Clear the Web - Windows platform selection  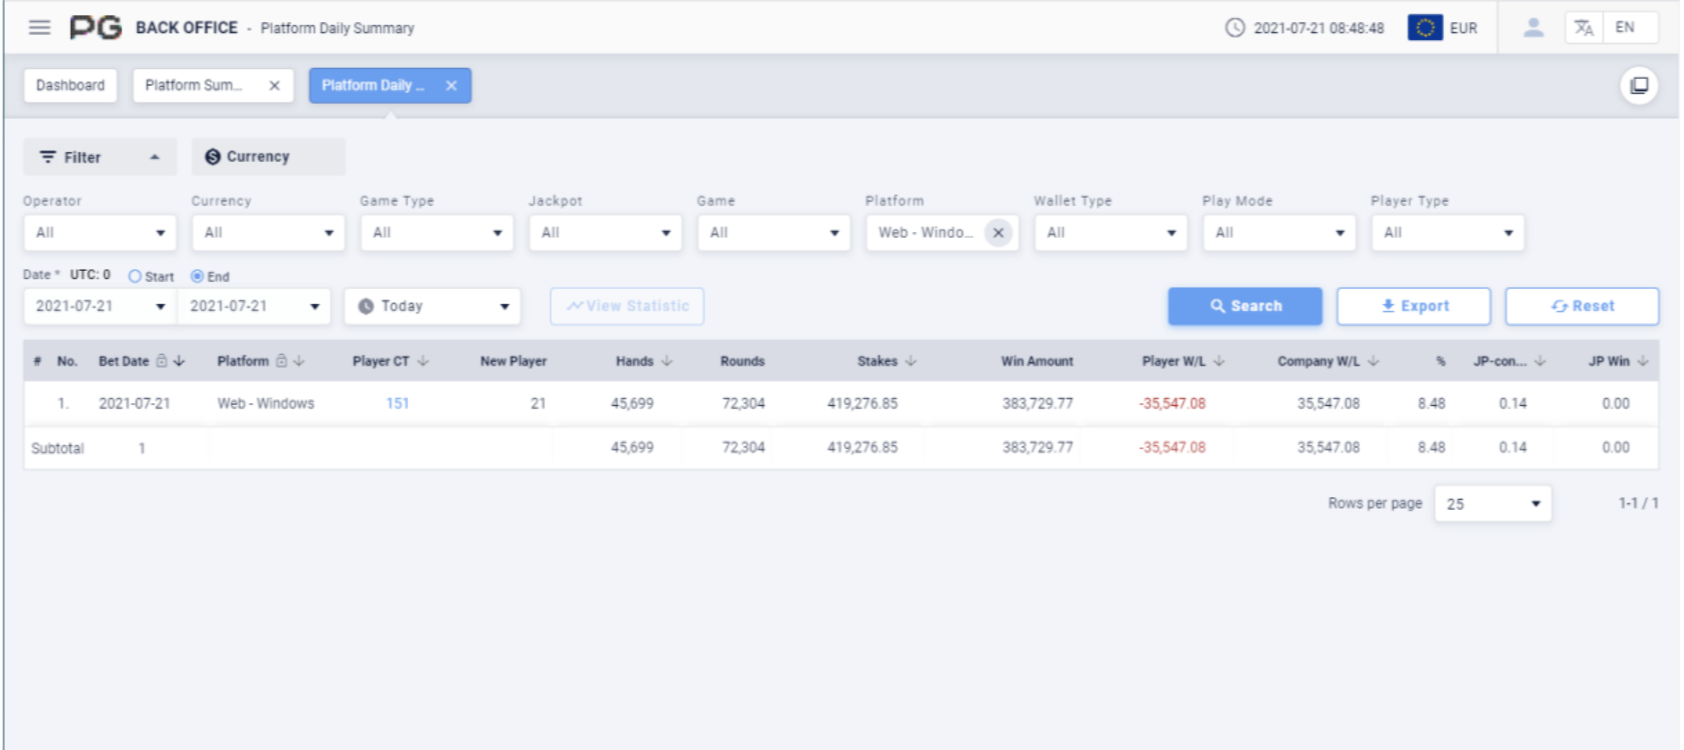coord(998,233)
